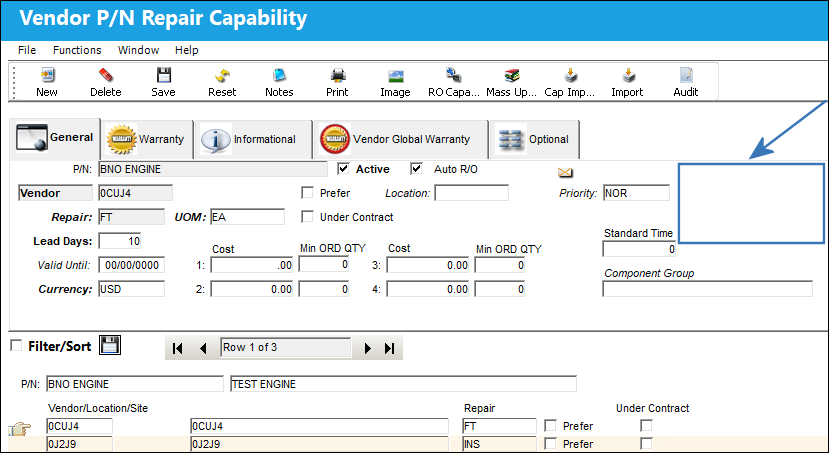Click the Min ORD QTY field for cost 1
The width and height of the screenshot is (829, 453).
point(324,264)
